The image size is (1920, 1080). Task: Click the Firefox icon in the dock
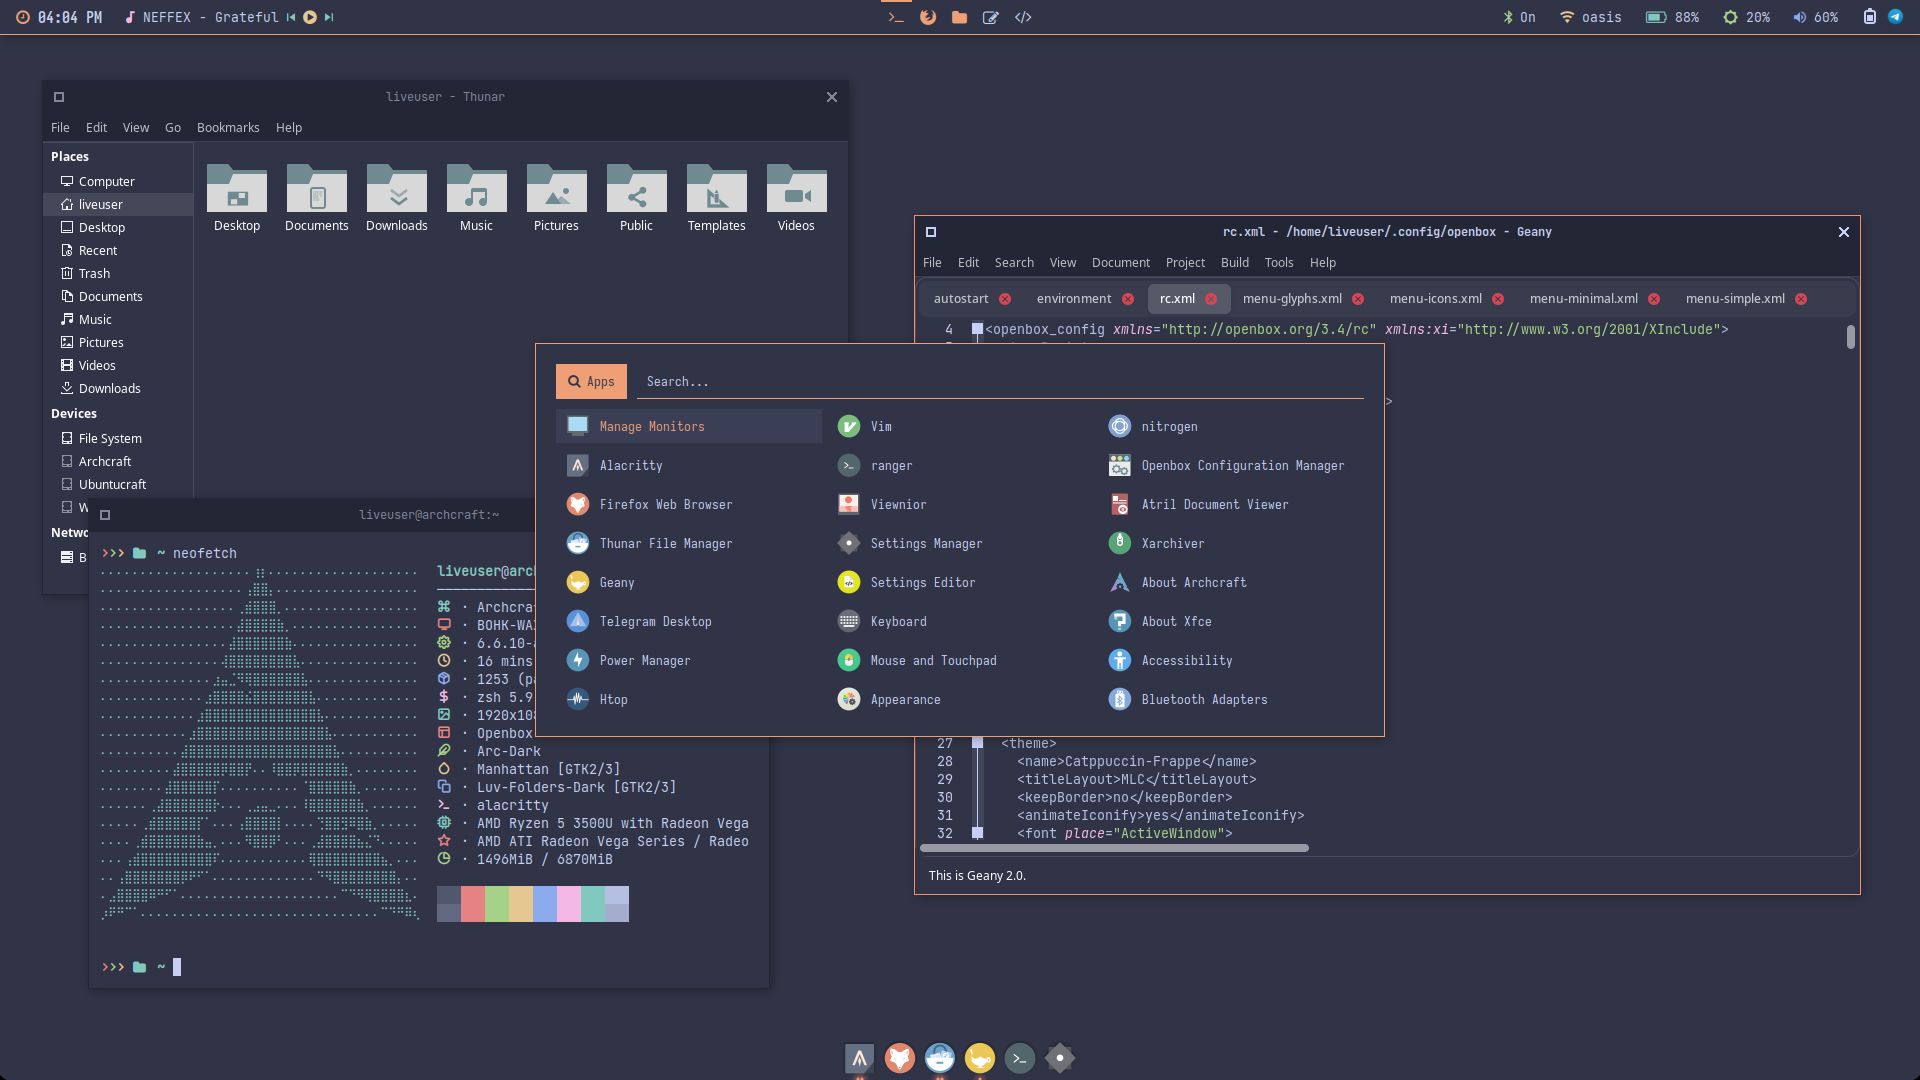[899, 1058]
